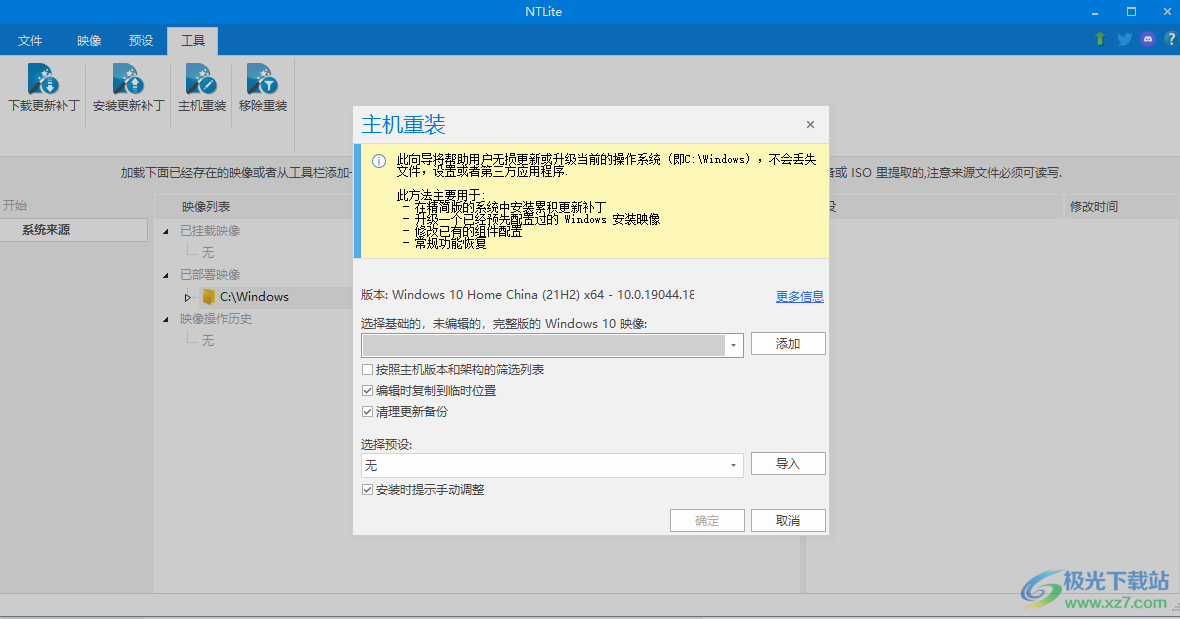Collapse the 映像操作历史 tree group

pos(166,319)
